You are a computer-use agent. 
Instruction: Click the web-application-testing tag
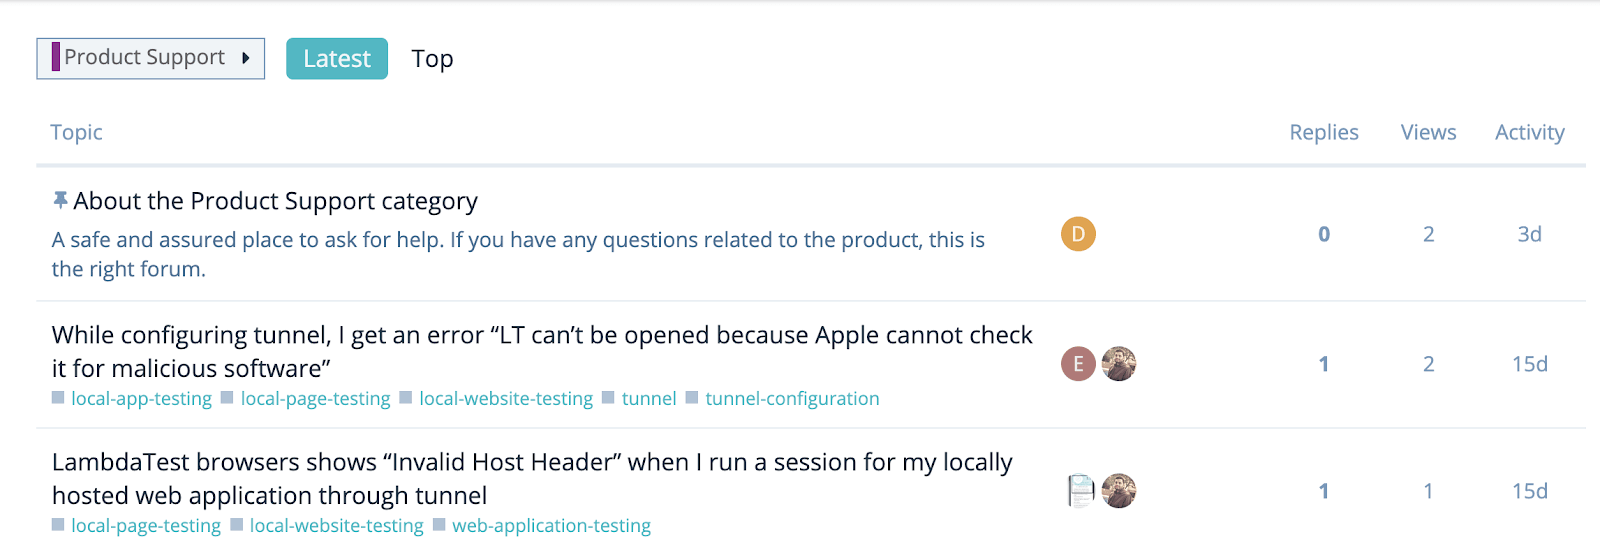pyautogui.click(x=551, y=526)
